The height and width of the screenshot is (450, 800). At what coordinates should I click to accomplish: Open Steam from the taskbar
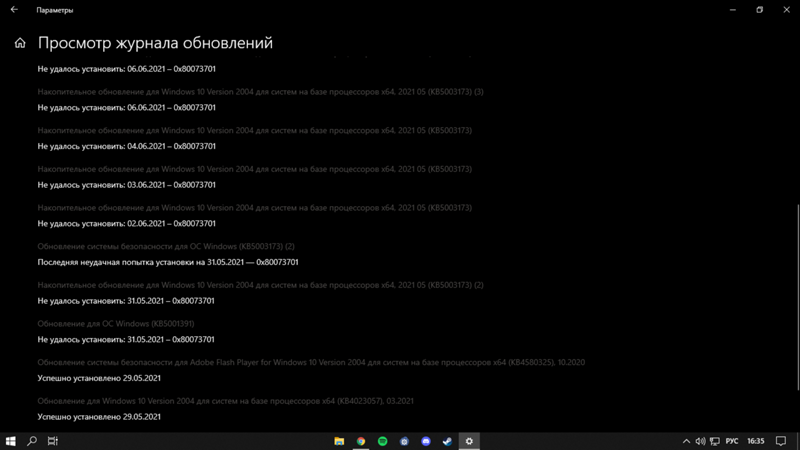[x=447, y=441]
